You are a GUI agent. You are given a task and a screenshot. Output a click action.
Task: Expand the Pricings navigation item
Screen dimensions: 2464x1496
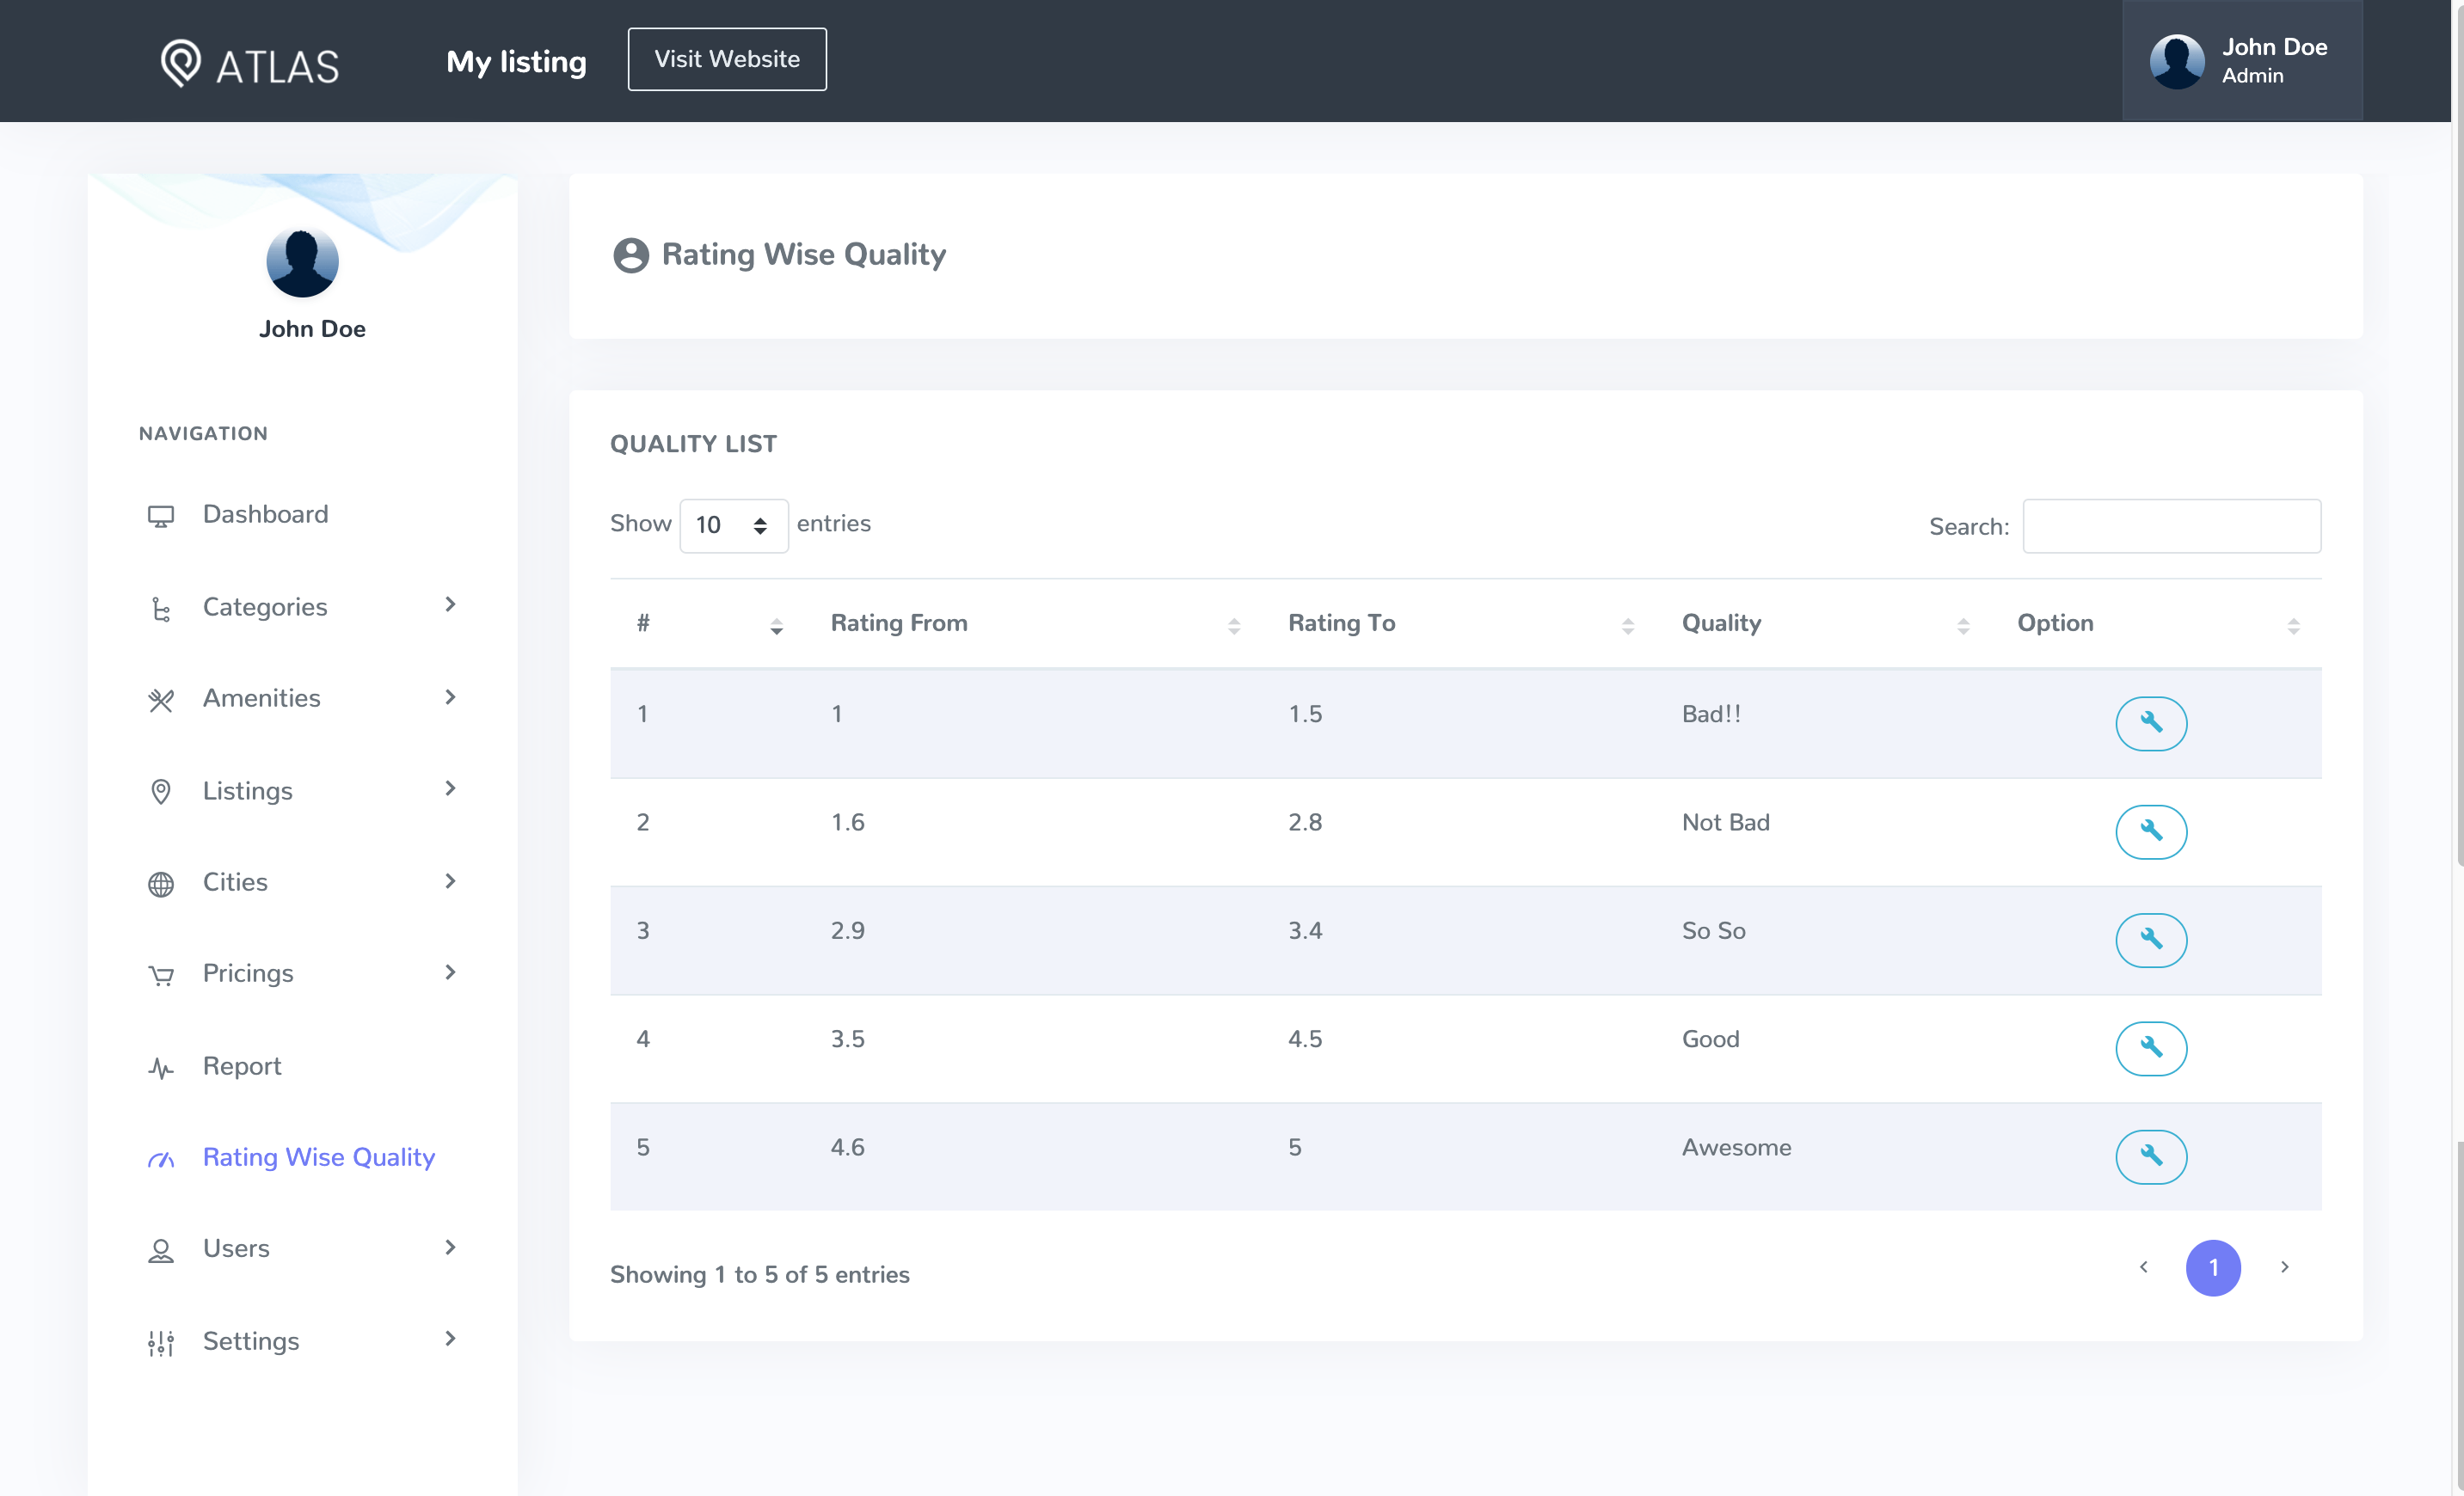pos(246,973)
